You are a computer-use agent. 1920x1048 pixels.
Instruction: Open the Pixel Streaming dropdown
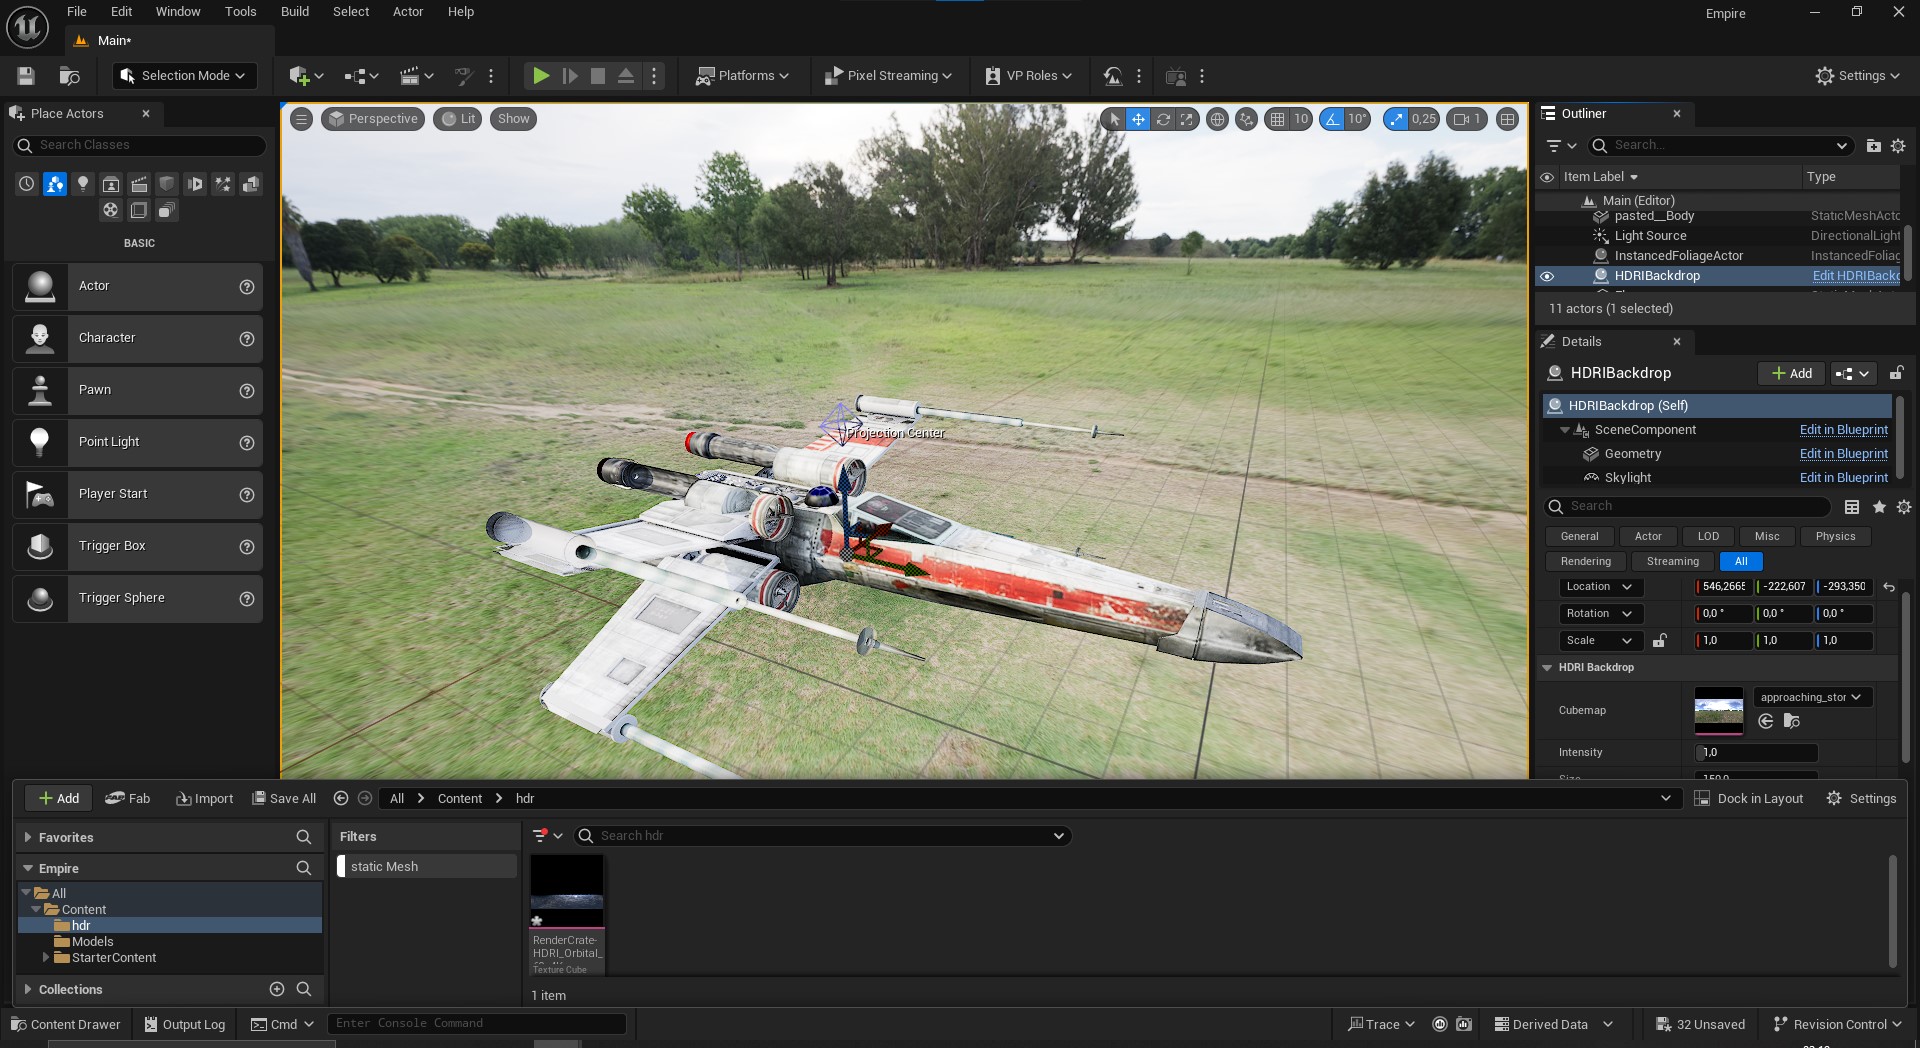point(887,76)
